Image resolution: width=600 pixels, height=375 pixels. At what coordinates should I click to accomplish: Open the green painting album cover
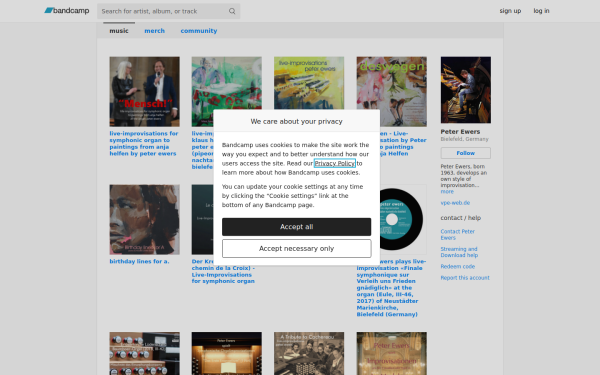click(x=227, y=83)
